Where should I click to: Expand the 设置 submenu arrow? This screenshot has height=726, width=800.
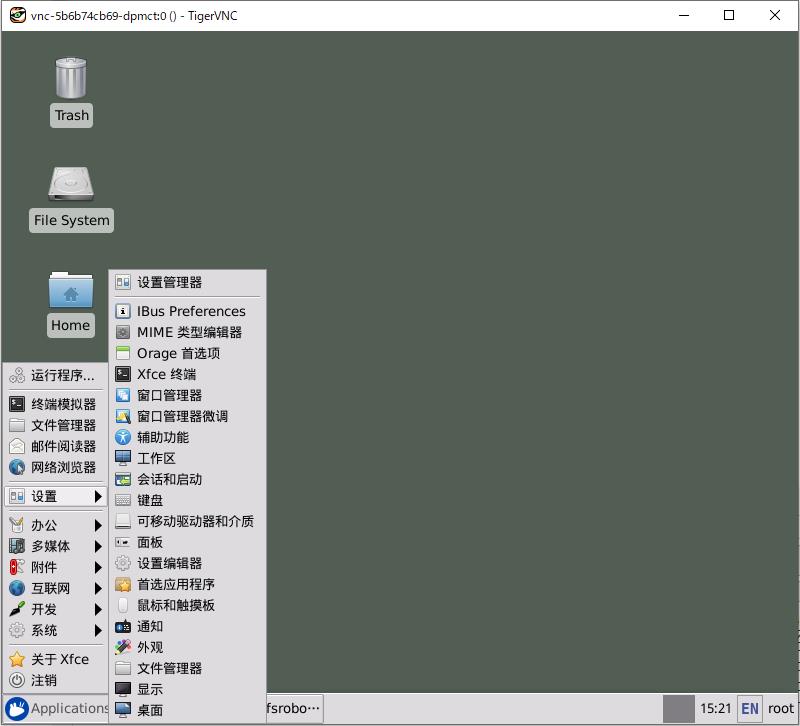pos(98,496)
